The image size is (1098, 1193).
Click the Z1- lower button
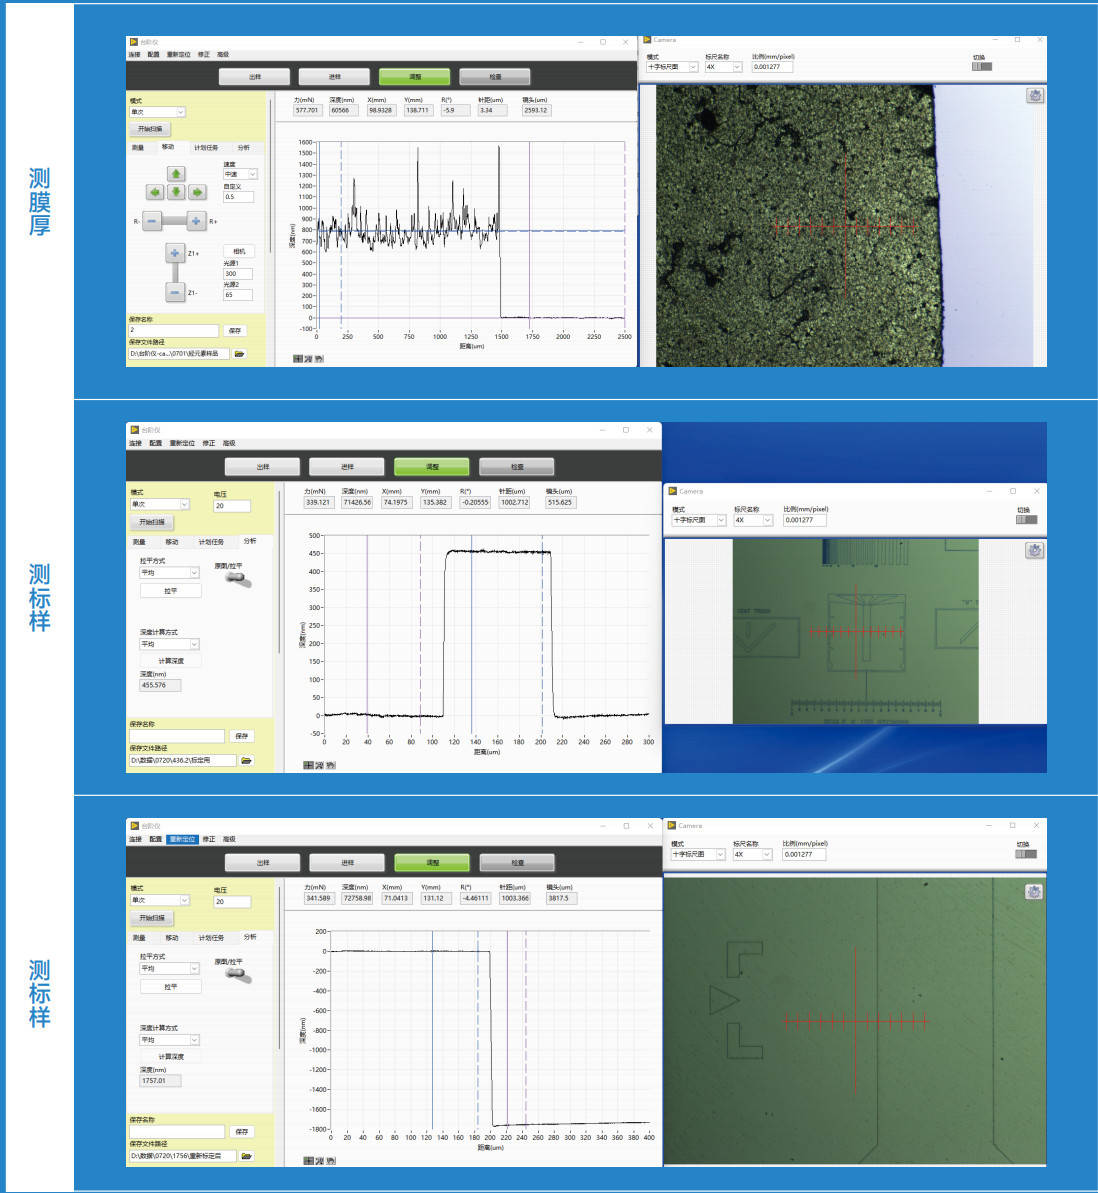175,293
